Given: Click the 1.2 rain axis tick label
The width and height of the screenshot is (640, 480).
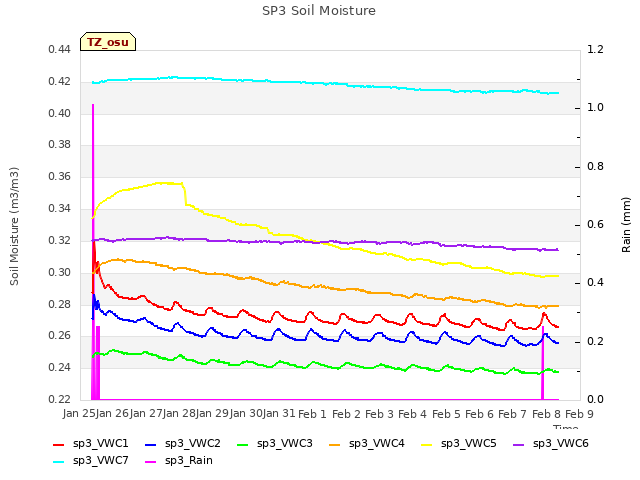Looking at the screenshot, I should pyautogui.click(x=595, y=49).
